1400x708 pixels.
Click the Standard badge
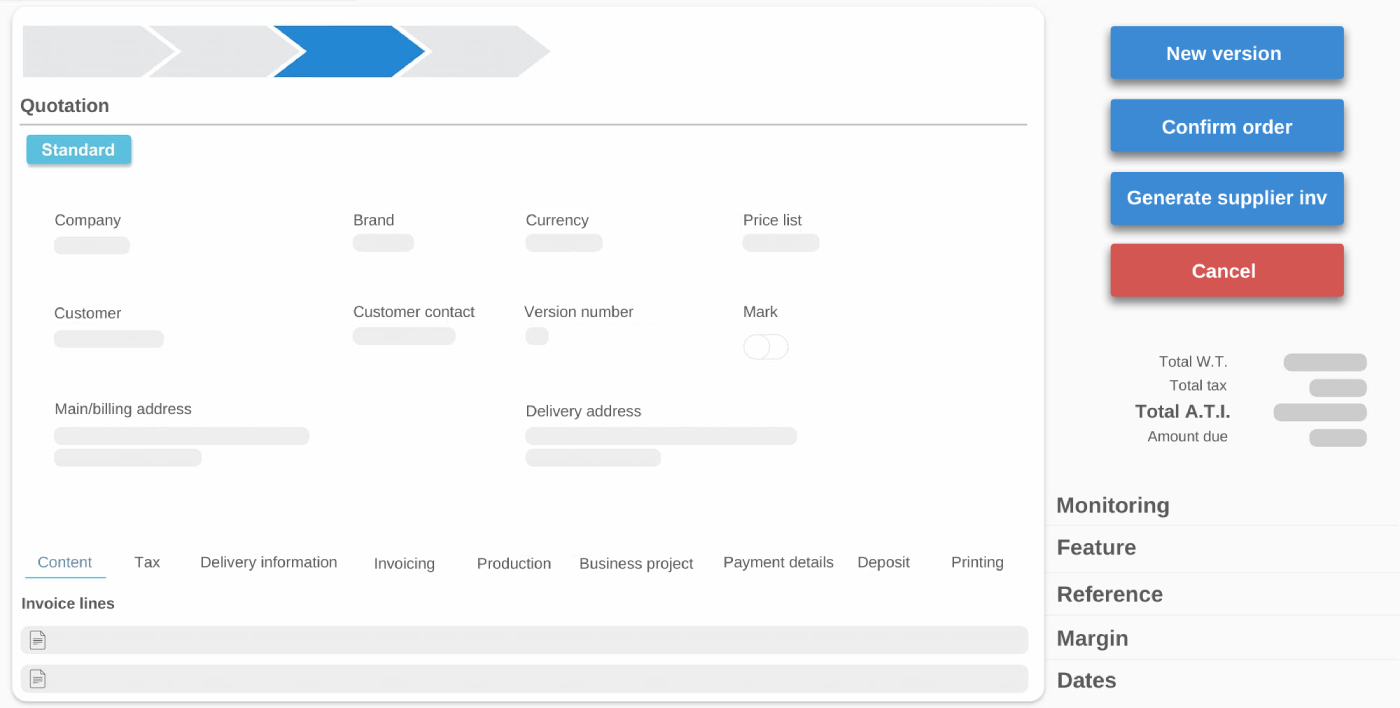78,150
